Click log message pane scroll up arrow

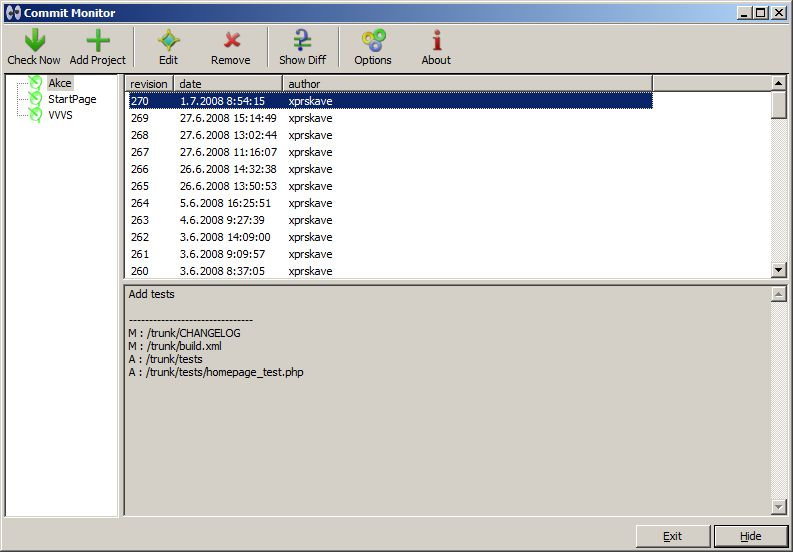[x=779, y=294]
